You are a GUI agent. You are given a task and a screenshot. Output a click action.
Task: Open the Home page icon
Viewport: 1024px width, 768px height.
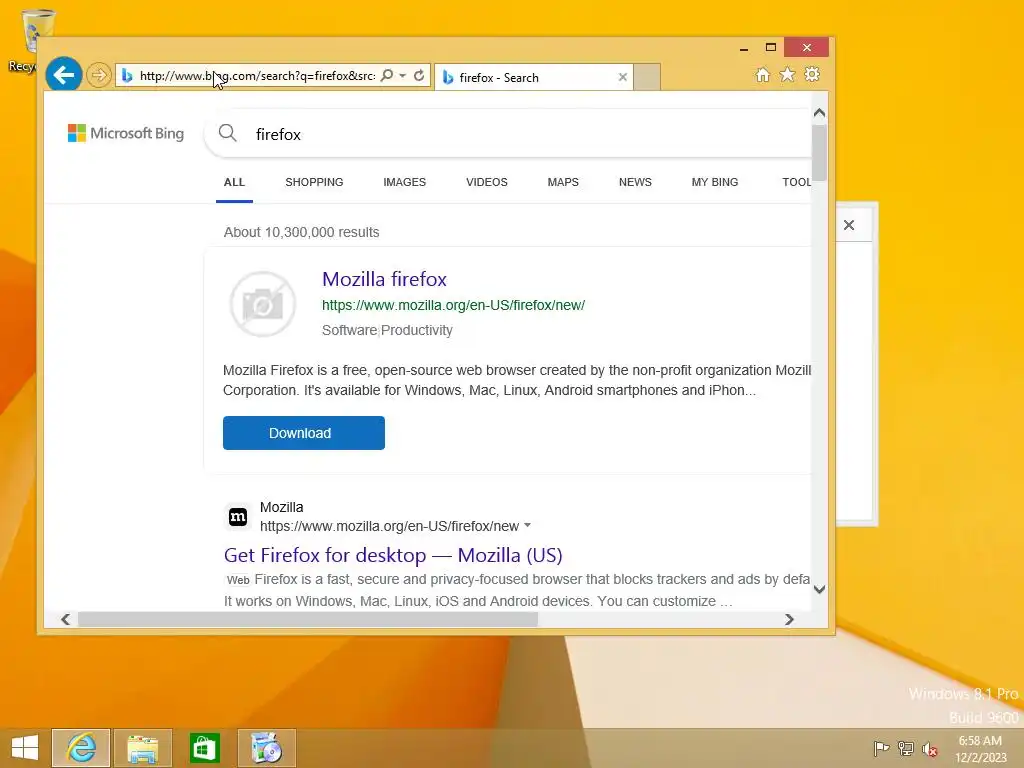tap(762, 74)
